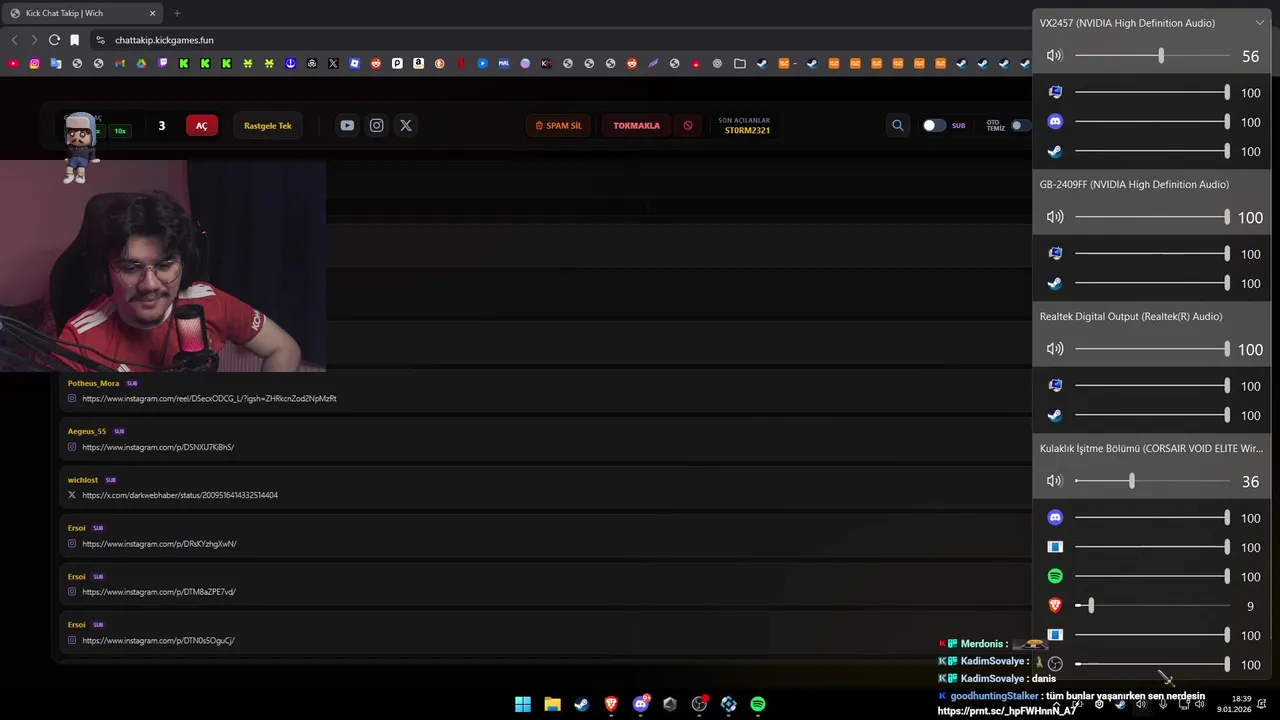Screen dimensions: 1280x720
Task: Open a new browser tab
Action: [177, 13]
